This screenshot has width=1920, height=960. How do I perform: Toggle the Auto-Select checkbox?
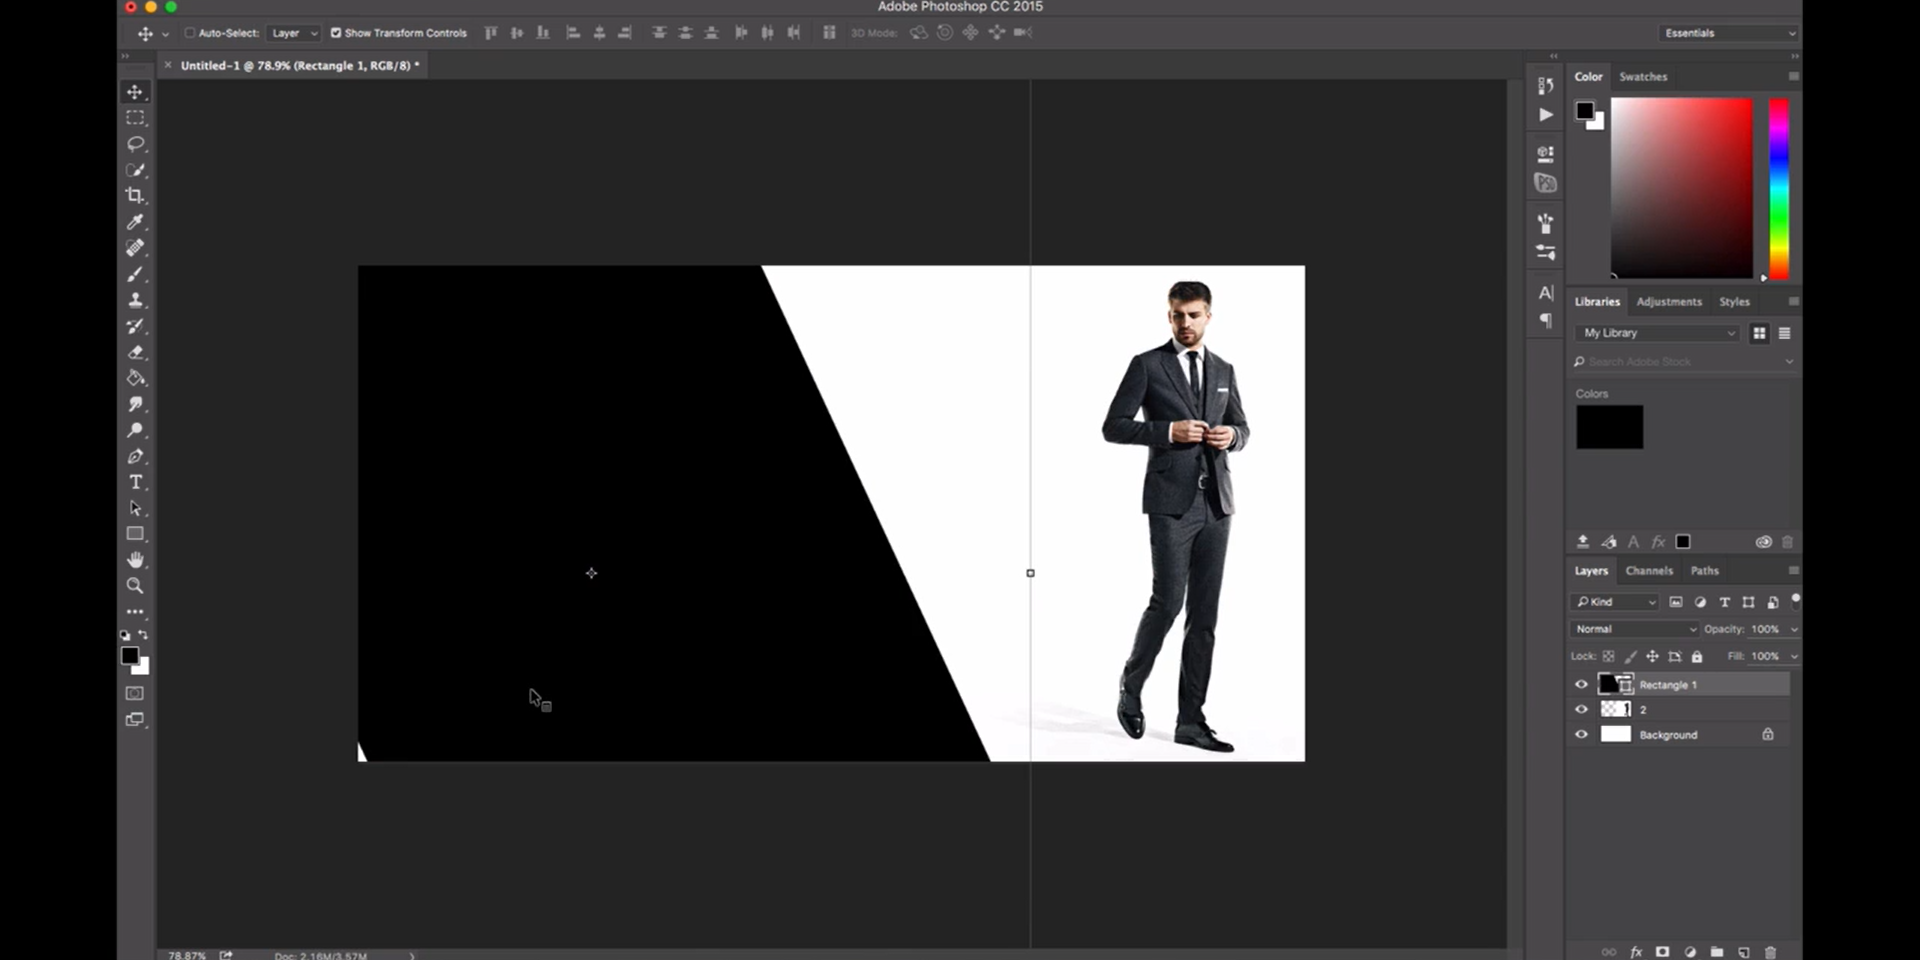190,33
